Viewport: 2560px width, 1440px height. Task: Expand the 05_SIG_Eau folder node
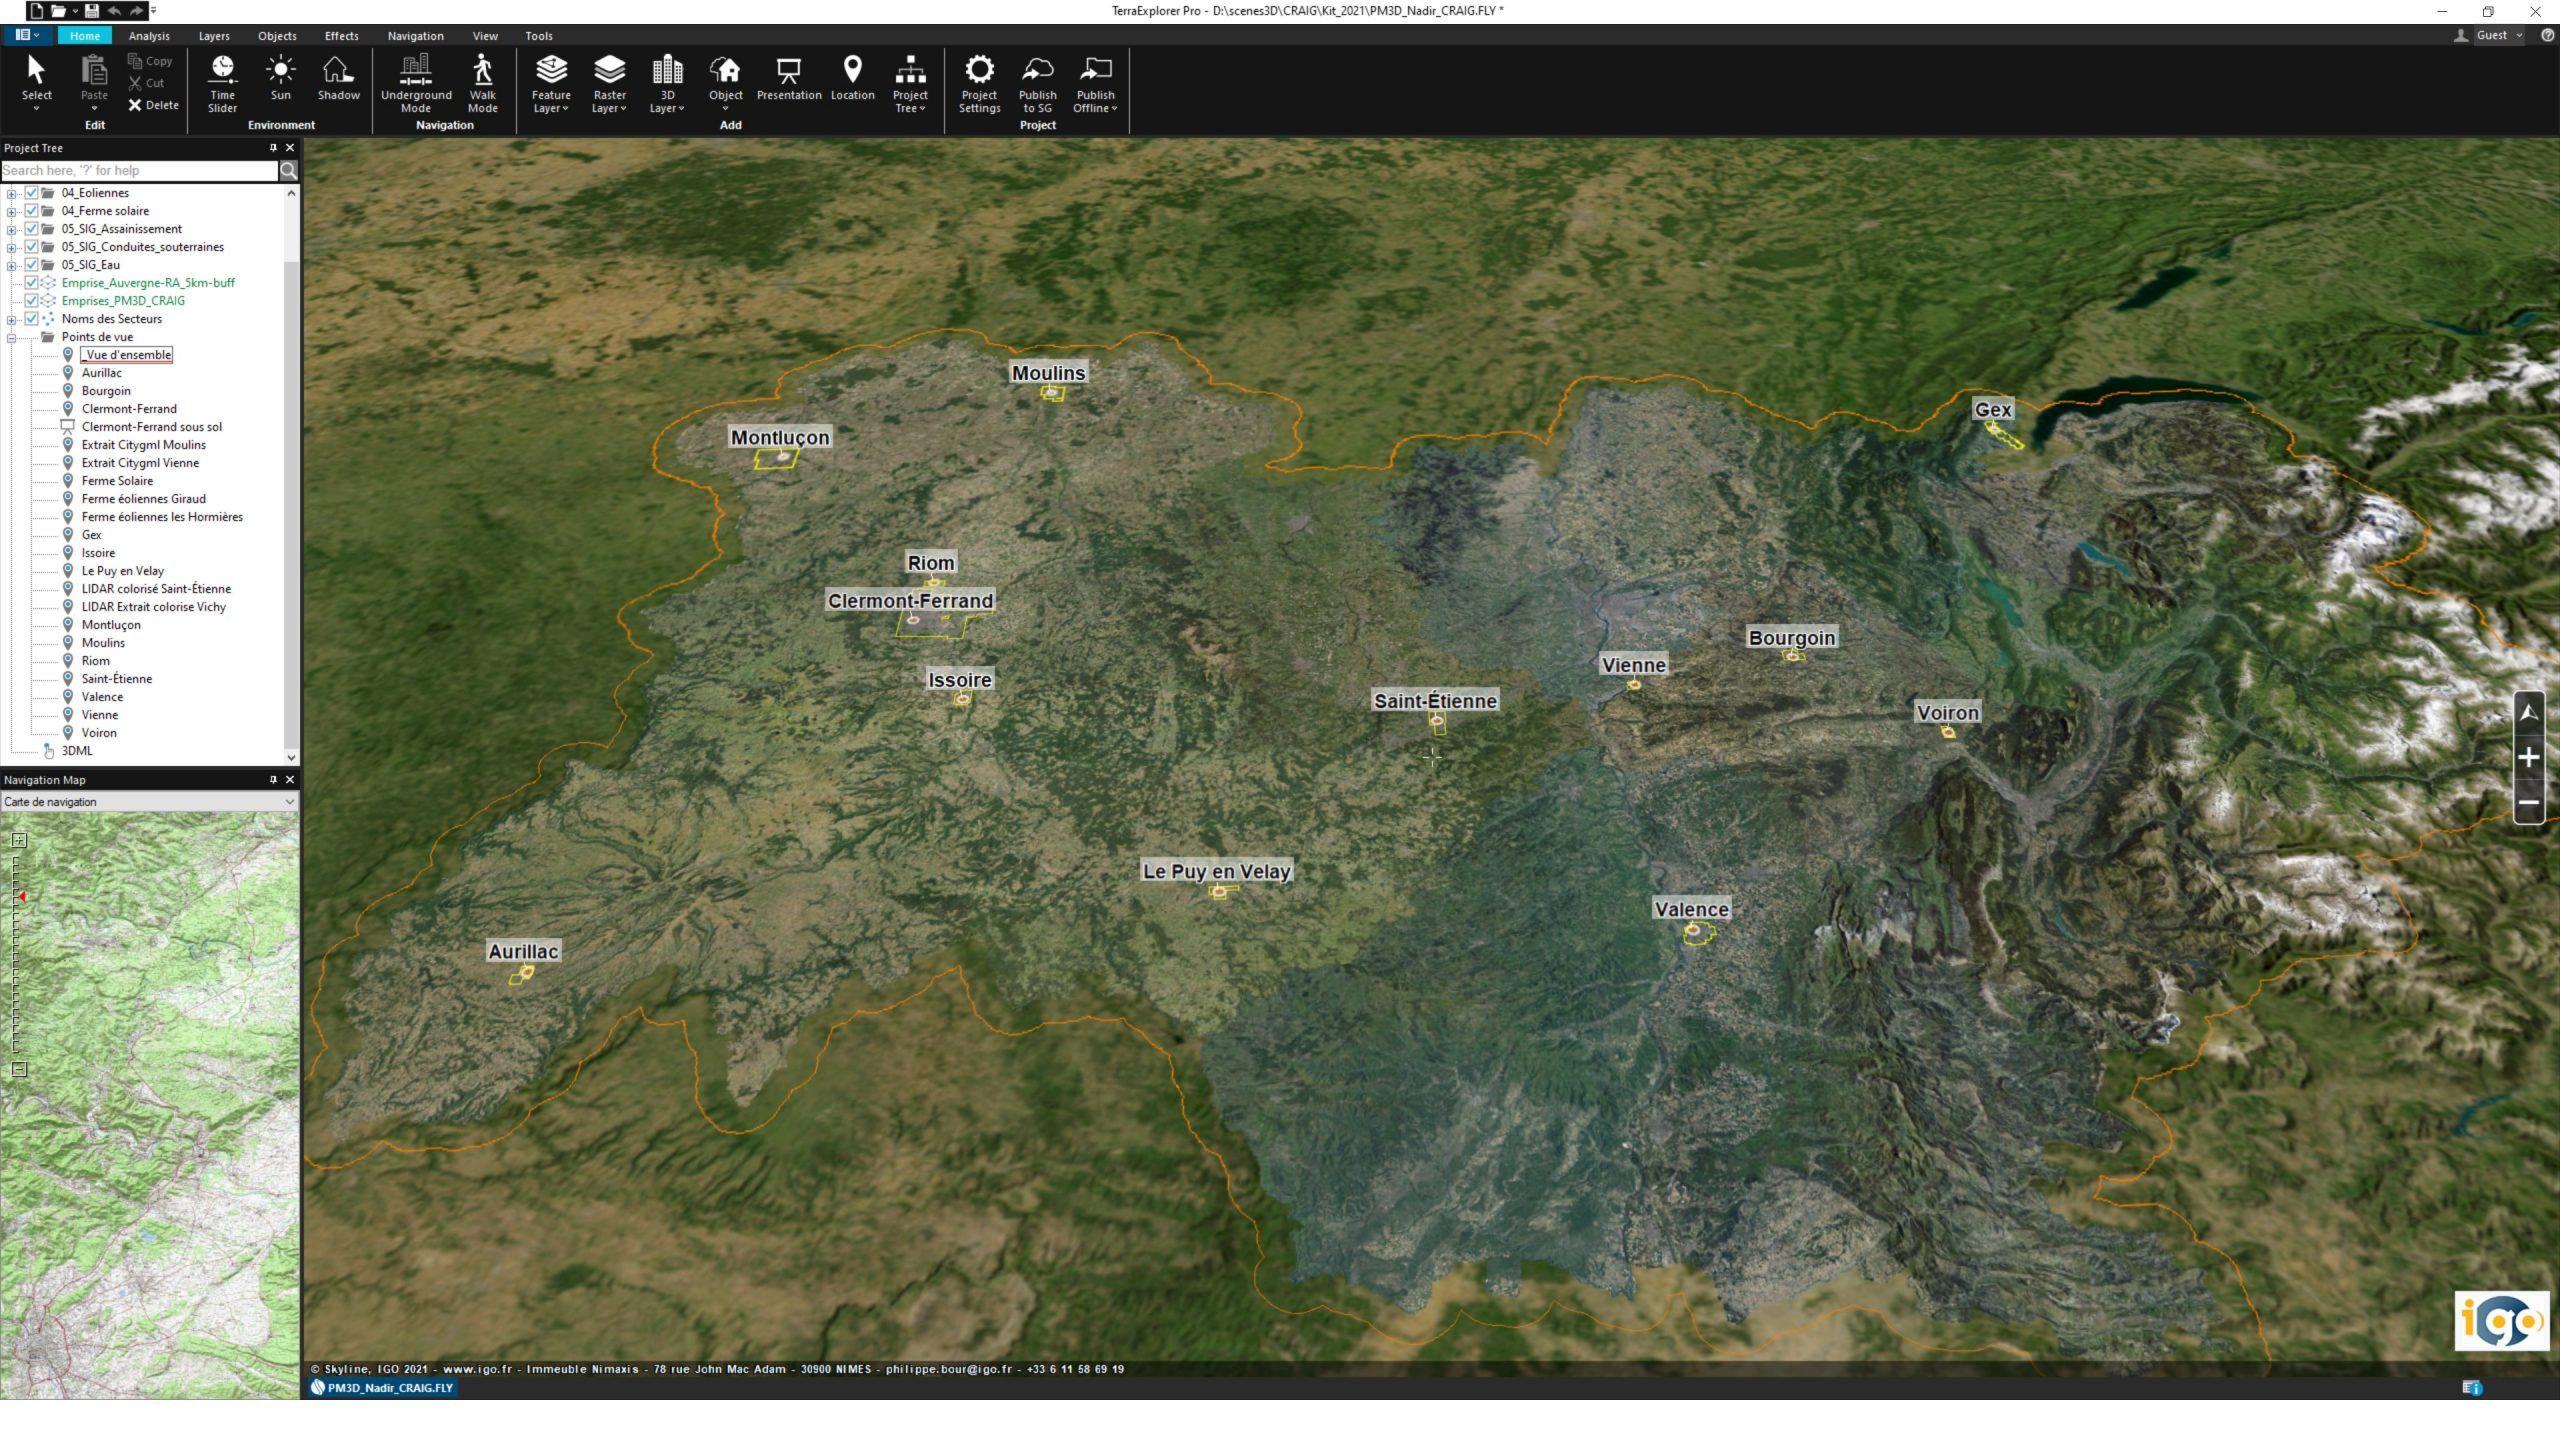click(x=11, y=265)
